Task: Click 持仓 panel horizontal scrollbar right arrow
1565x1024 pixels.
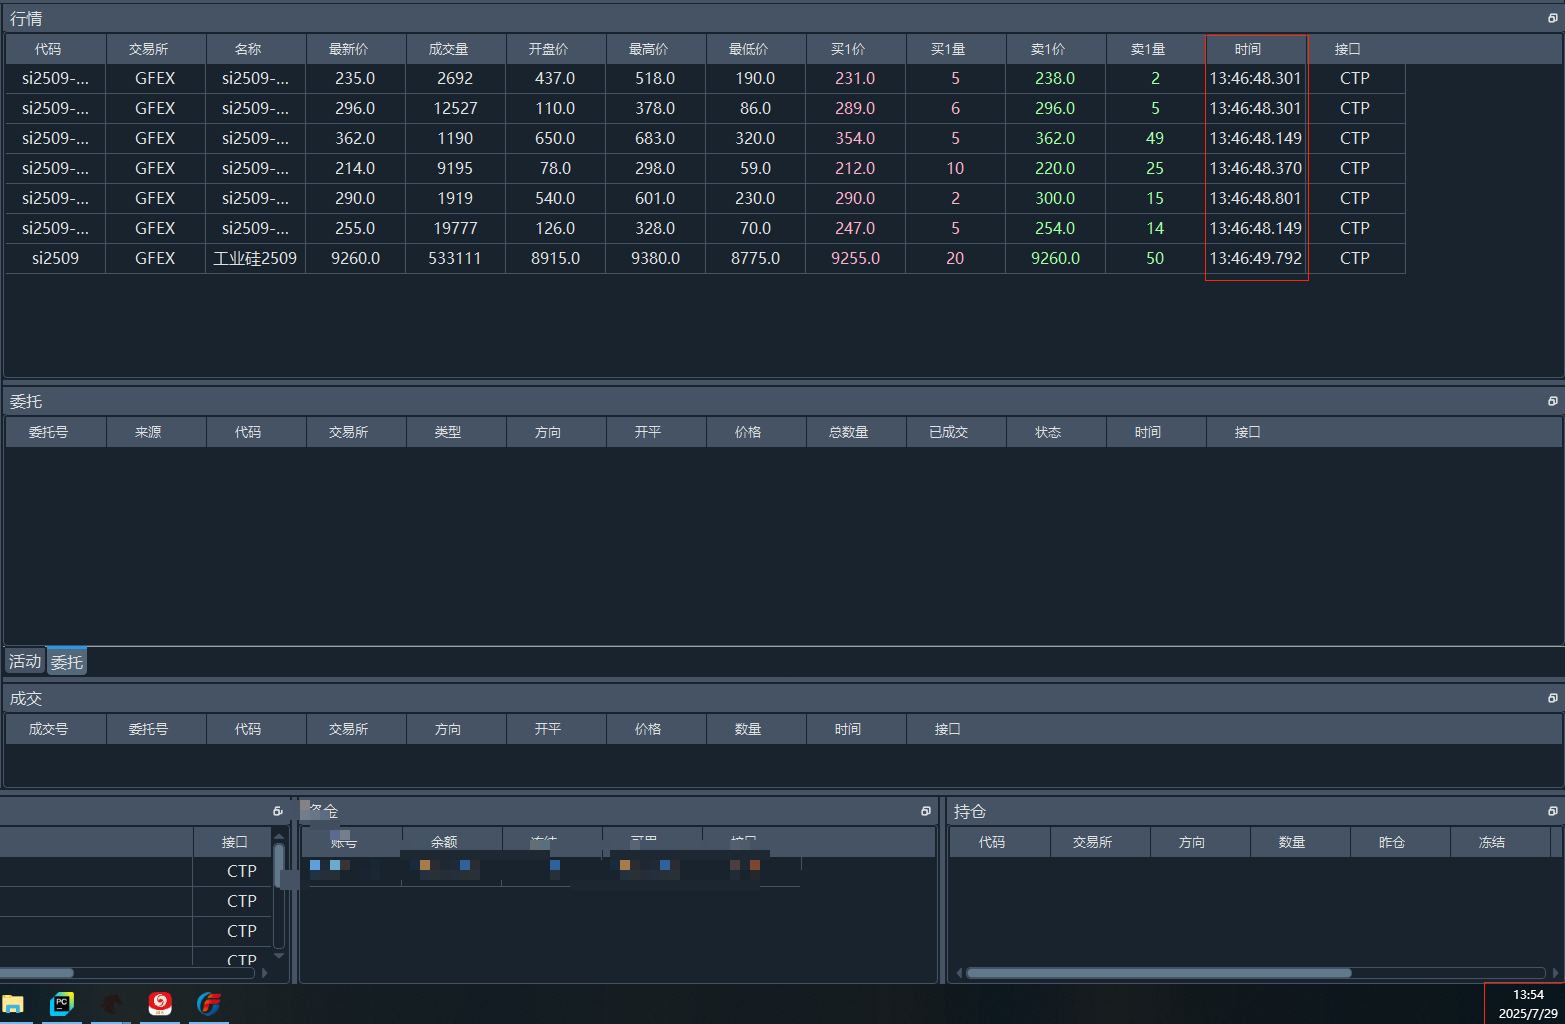Action: 1555,972
